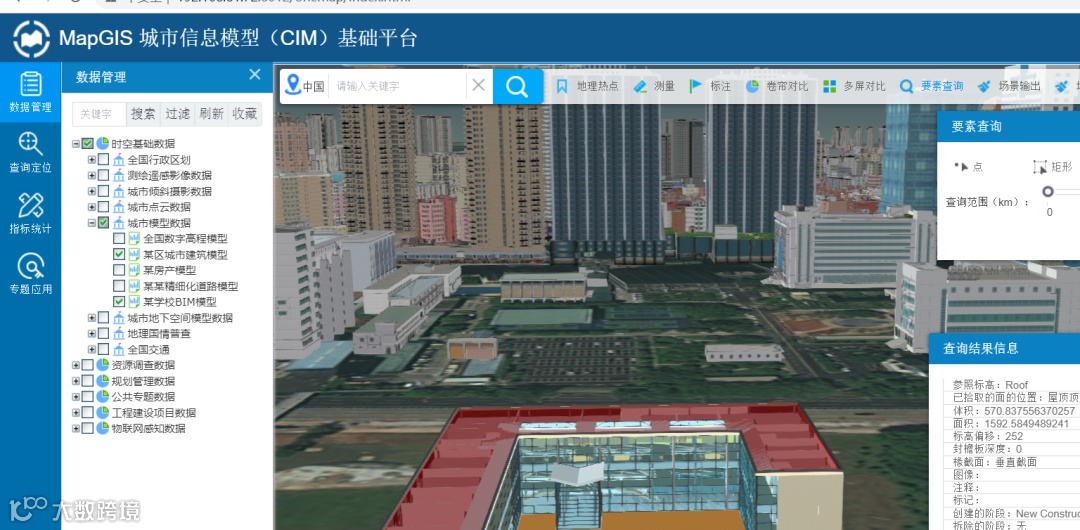The width and height of the screenshot is (1080, 530).
Task: Click the 查询结果信息 panel header
Action: (1004, 349)
